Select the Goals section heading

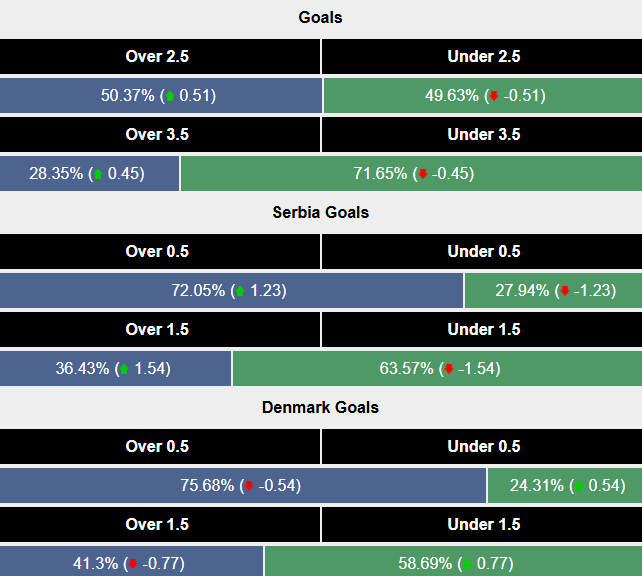click(x=321, y=18)
